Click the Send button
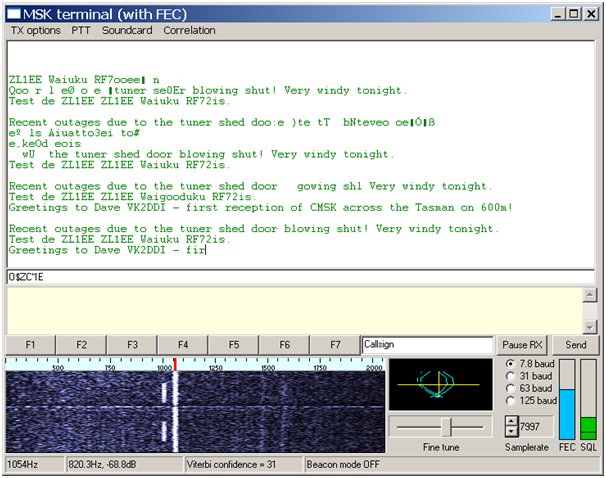The image size is (606, 478). (576, 345)
